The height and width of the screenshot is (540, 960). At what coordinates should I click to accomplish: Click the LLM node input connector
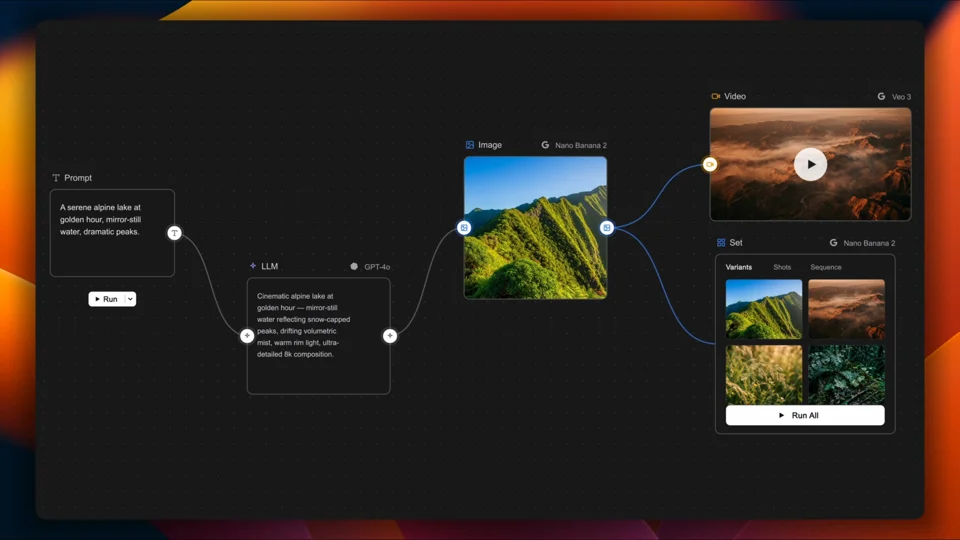pos(247,336)
